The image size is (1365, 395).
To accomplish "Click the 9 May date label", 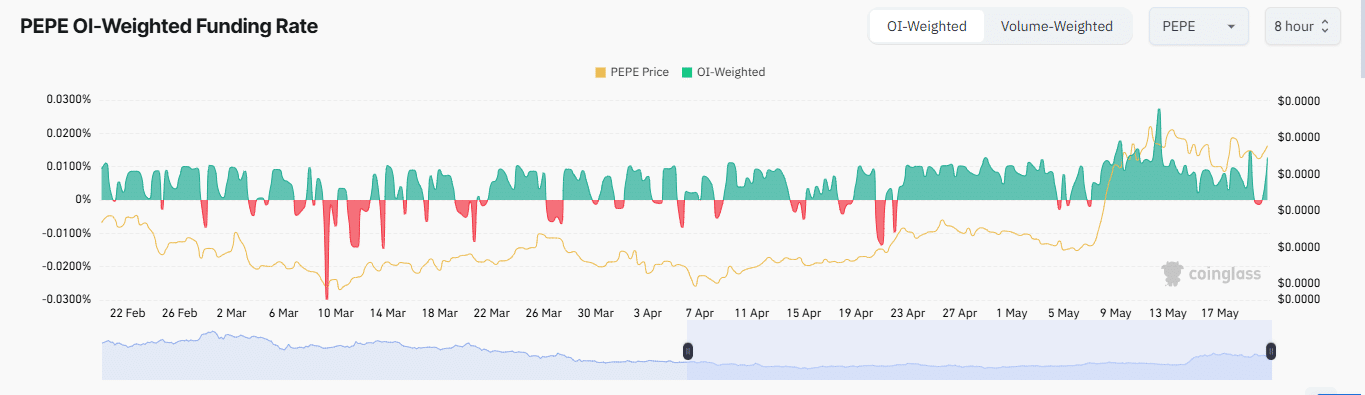I will (1115, 313).
